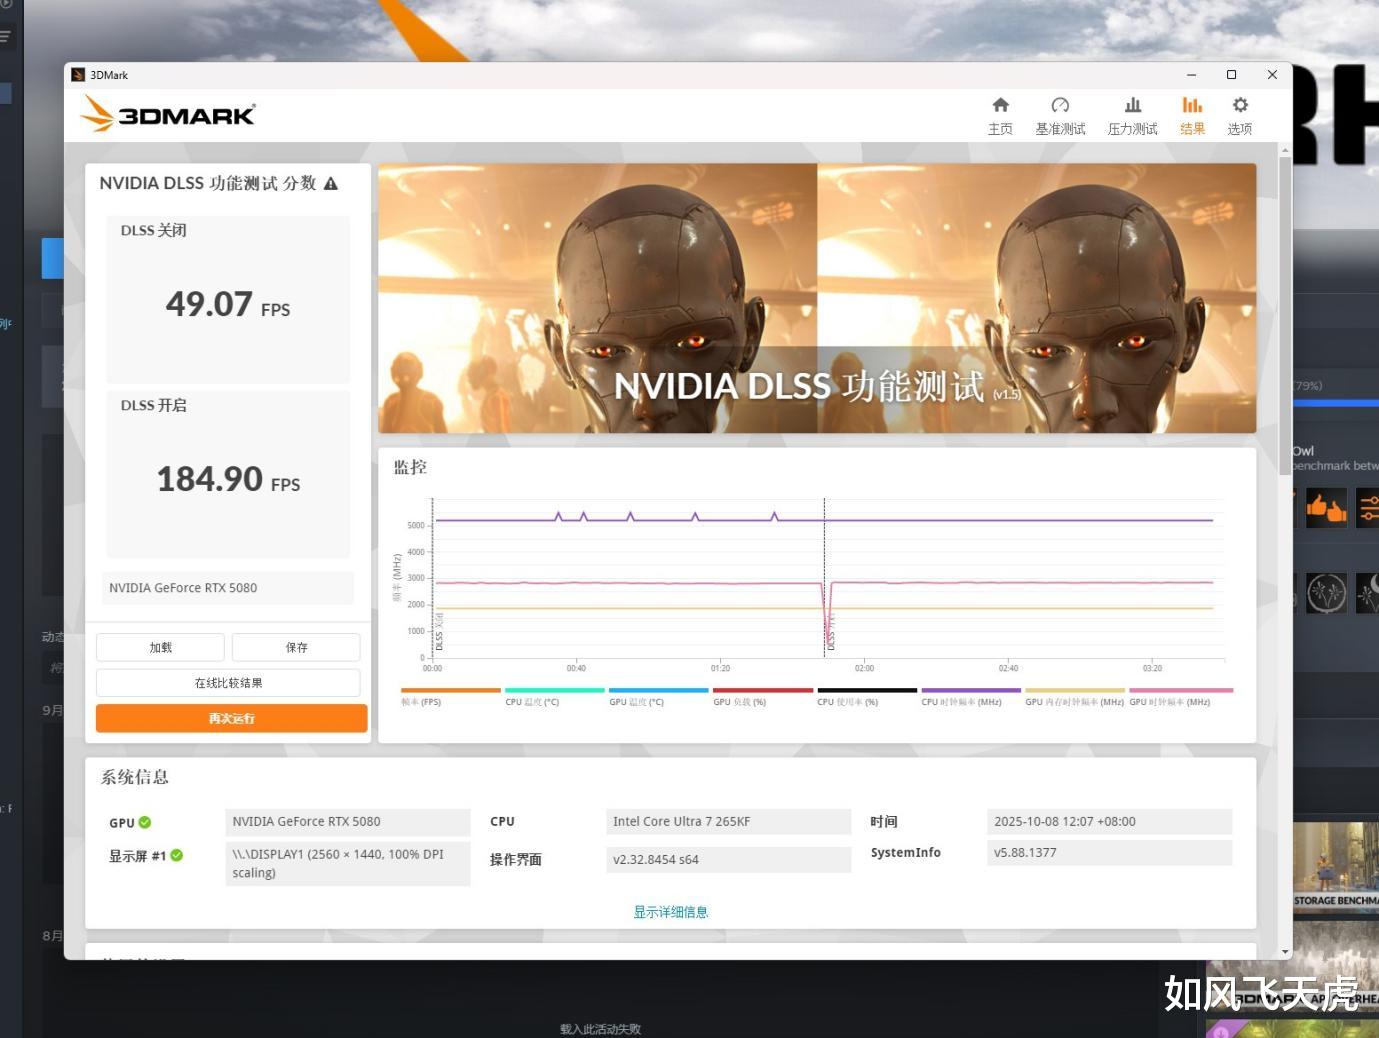The height and width of the screenshot is (1038, 1379).
Task: Click the warning triangle beside the DLSS score title
Action: coord(331,184)
